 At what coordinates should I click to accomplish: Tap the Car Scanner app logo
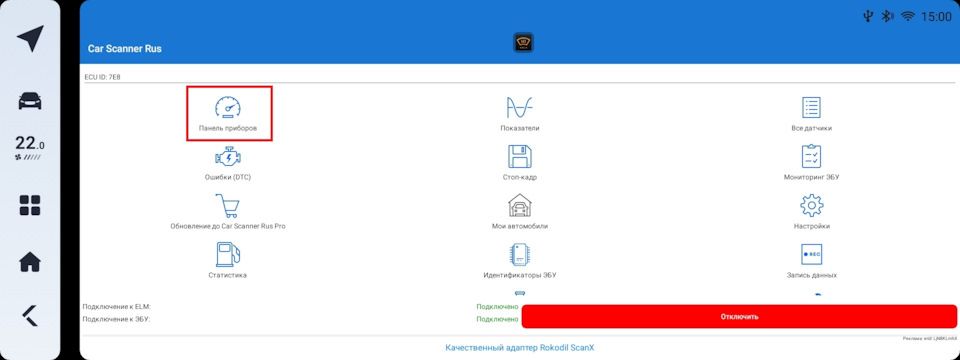pyautogui.click(x=523, y=42)
